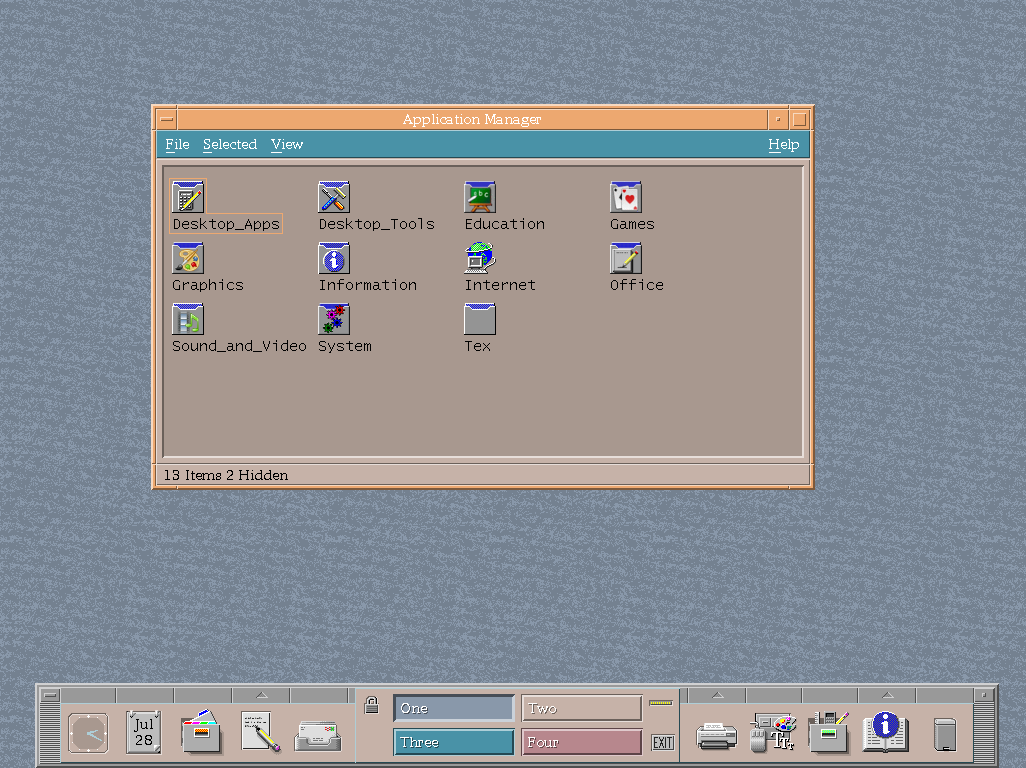This screenshot has width=1026, height=768.
Task: Lock the screen using the padlock icon
Action: pos(371,705)
